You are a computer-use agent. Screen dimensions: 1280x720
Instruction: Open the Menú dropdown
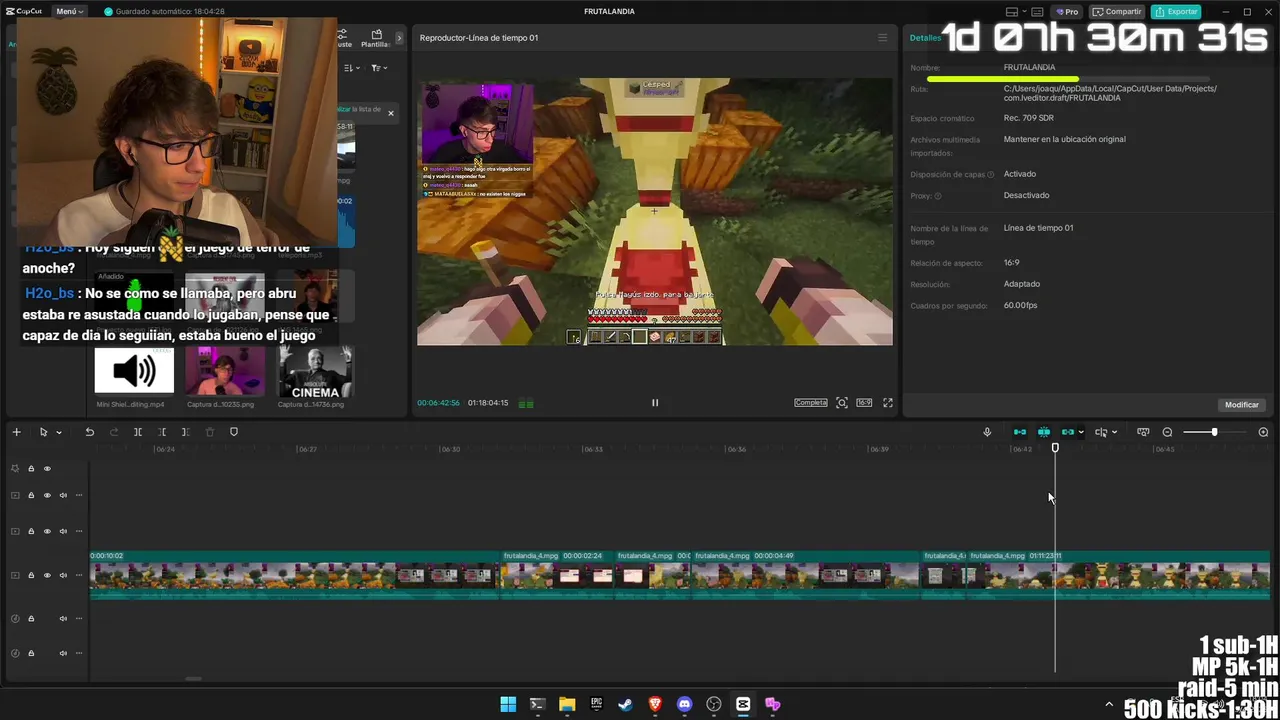tap(70, 12)
